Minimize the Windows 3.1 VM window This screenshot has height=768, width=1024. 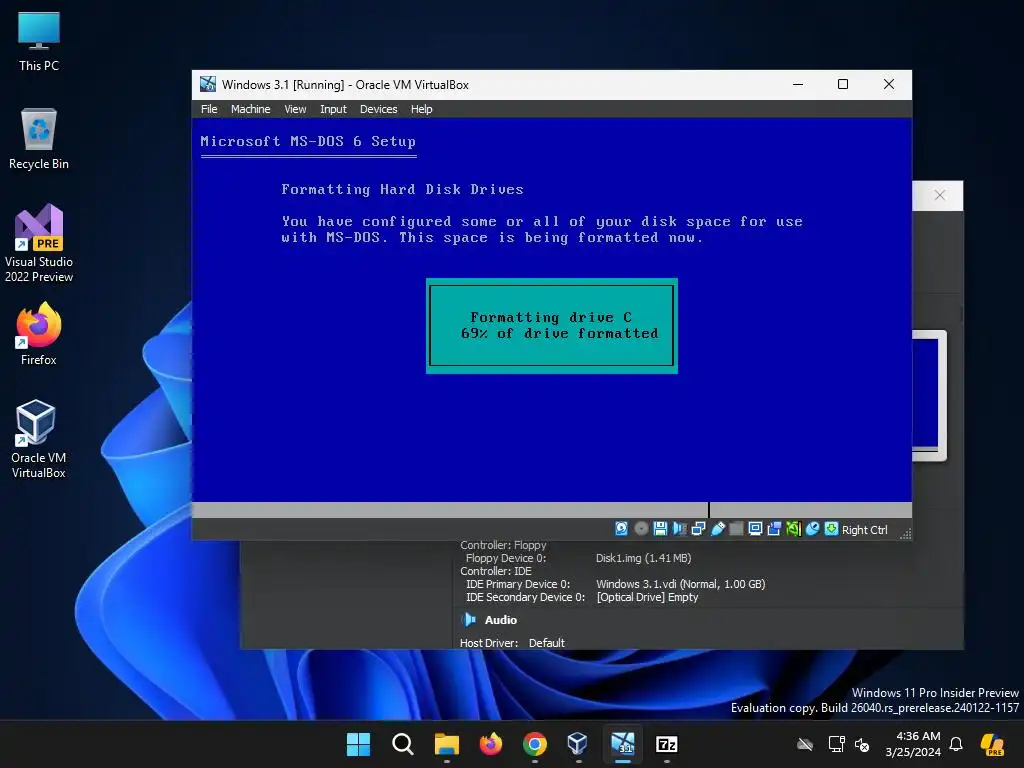pyautogui.click(x=798, y=84)
